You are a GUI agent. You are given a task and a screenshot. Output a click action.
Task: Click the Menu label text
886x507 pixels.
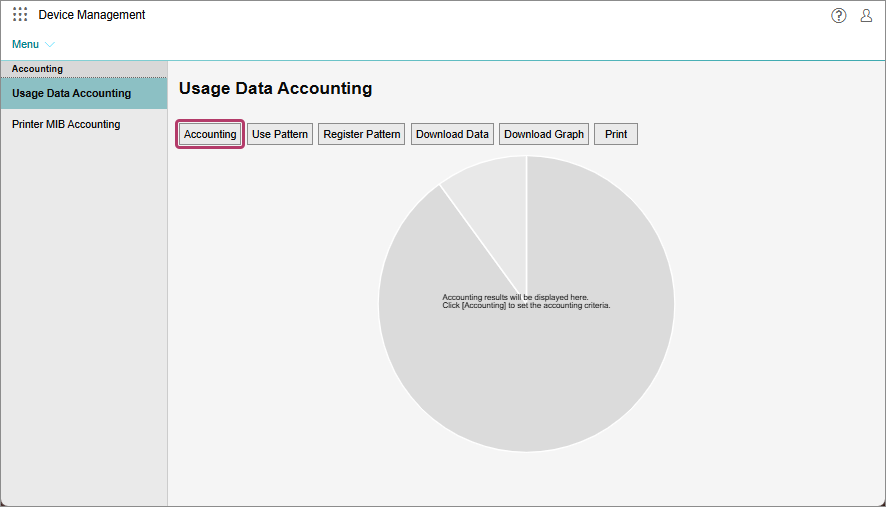(25, 44)
